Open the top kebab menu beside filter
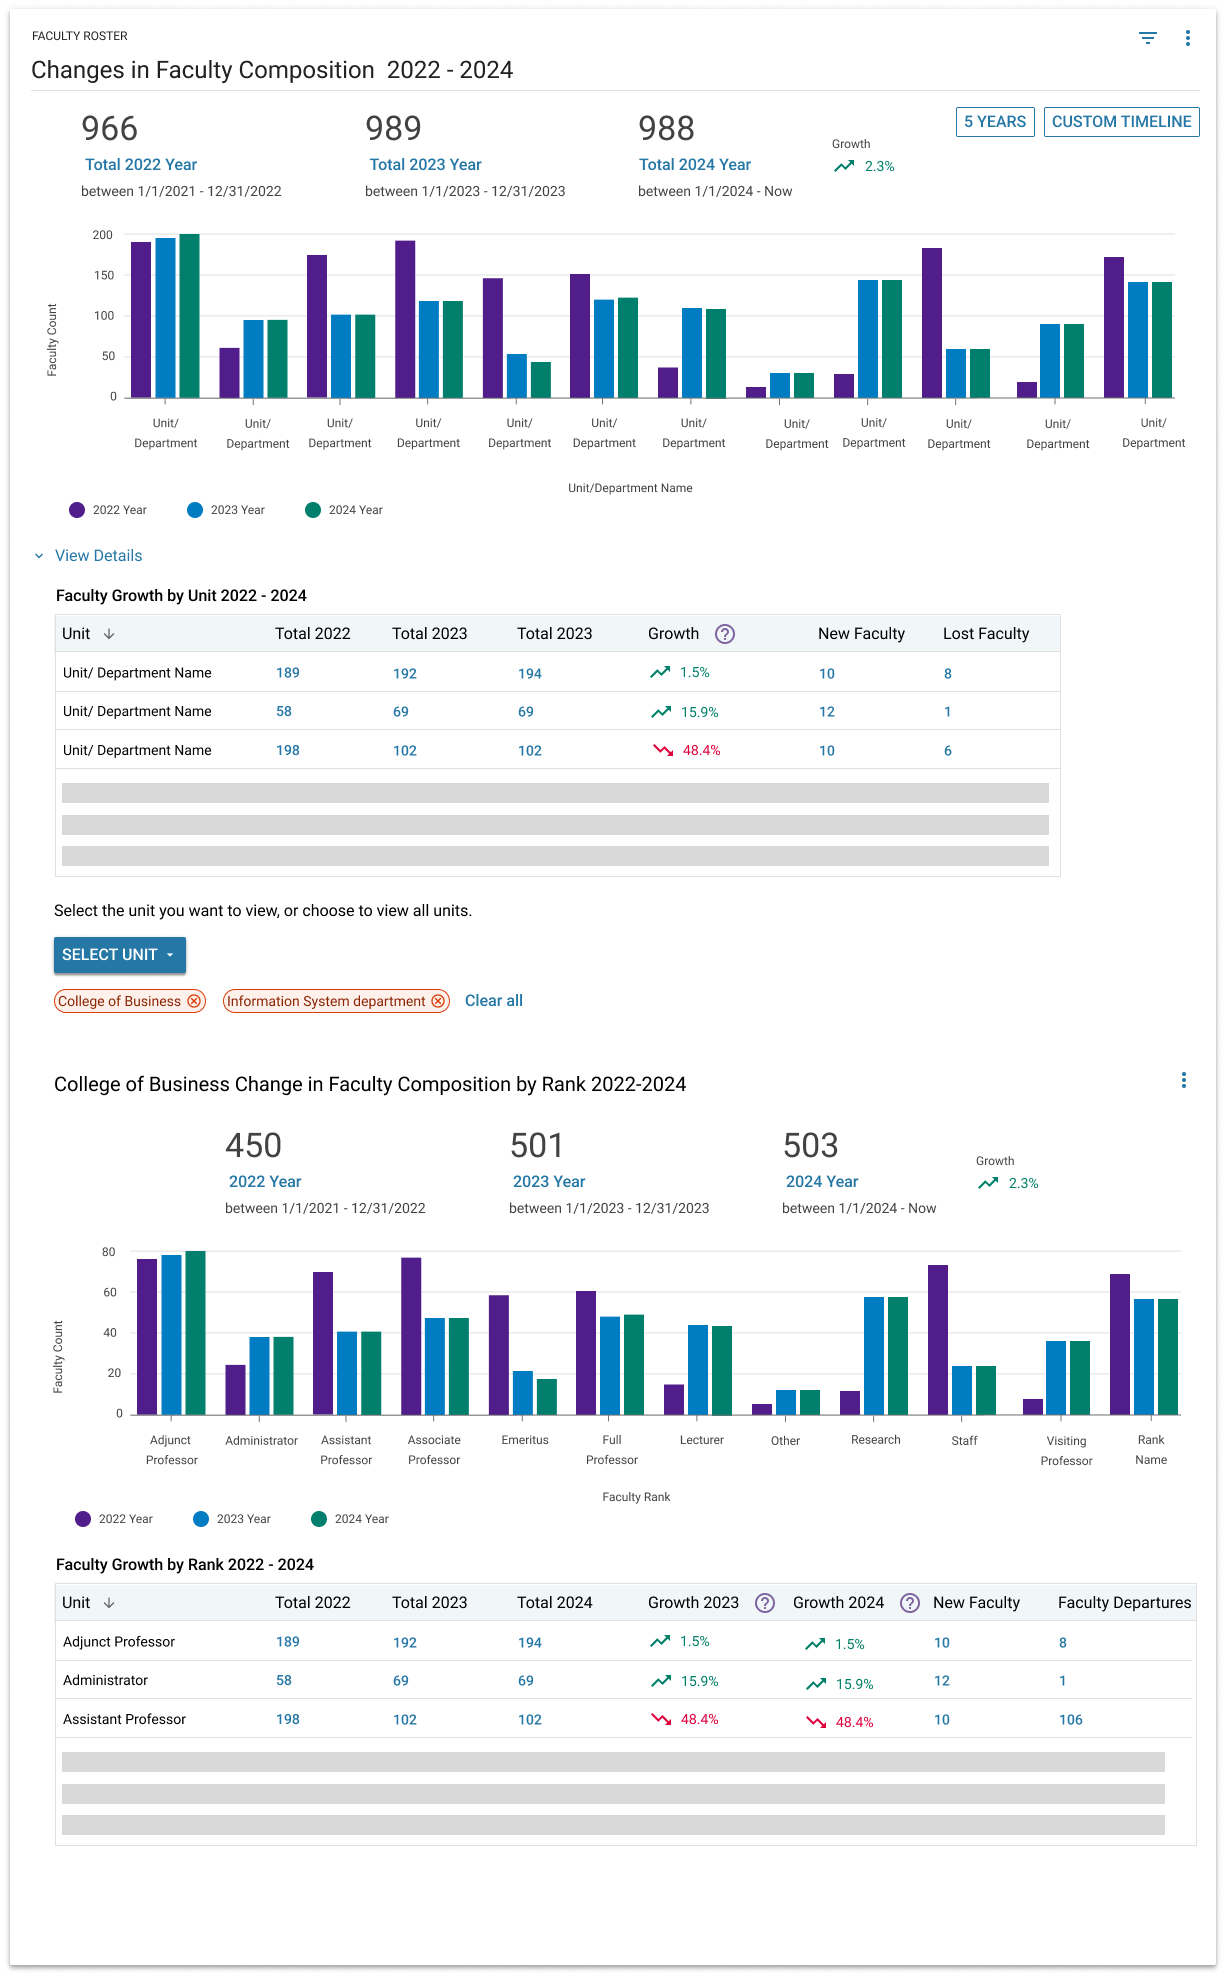This screenshot has width=1226, height=1976. tap(1187, 38)
